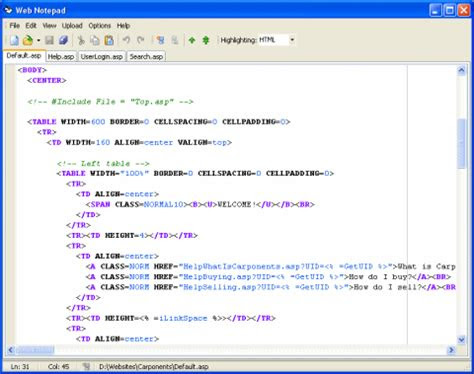Click the #Include File Top.asp comment

click(x=110, y=101)
